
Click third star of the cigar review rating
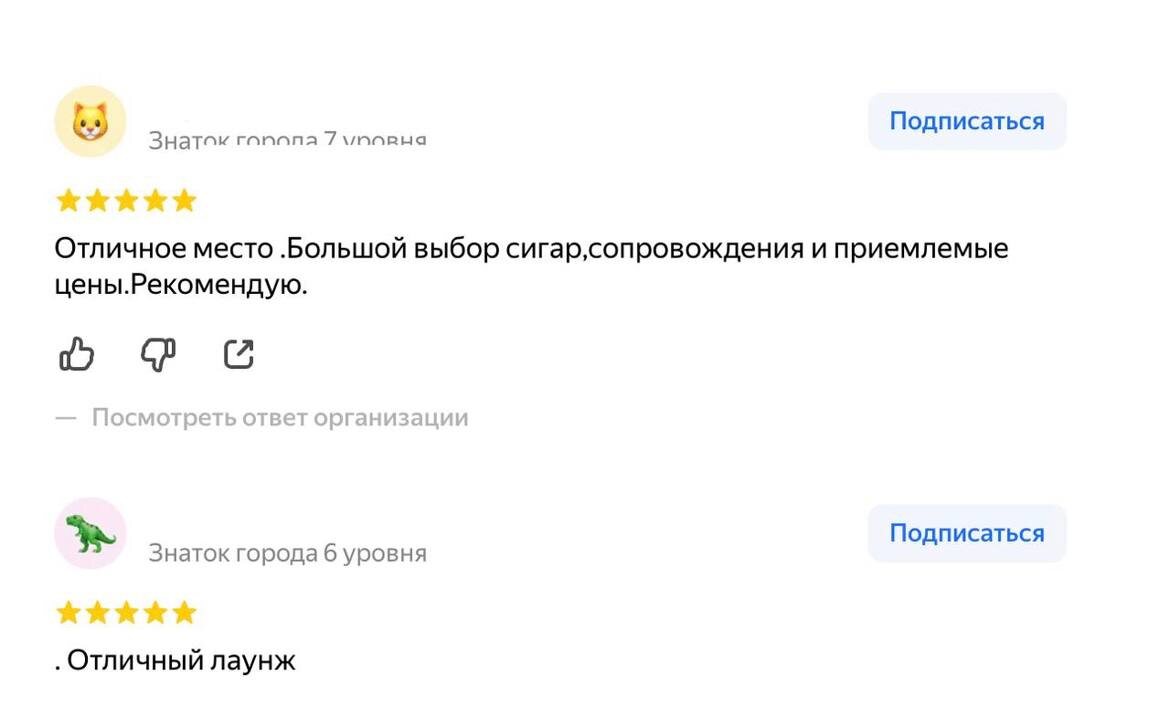[x=126, y=201]
